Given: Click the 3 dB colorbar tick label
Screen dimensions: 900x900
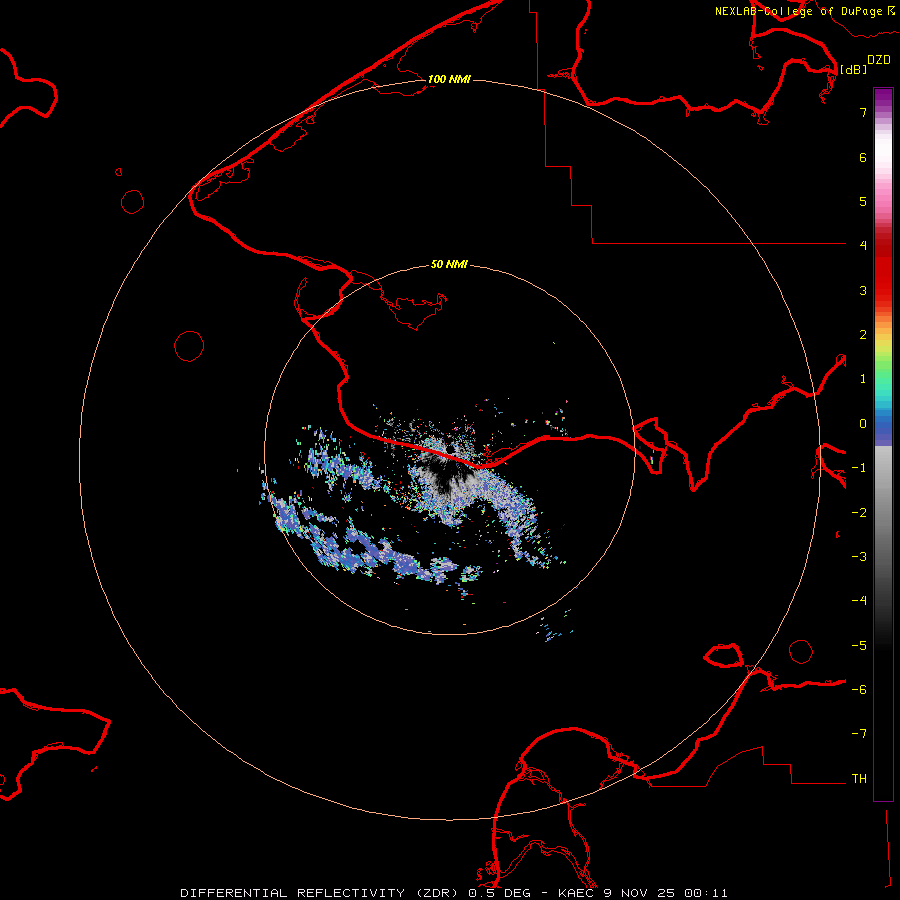Looking at the screenshot, I should tap(863, 290).
